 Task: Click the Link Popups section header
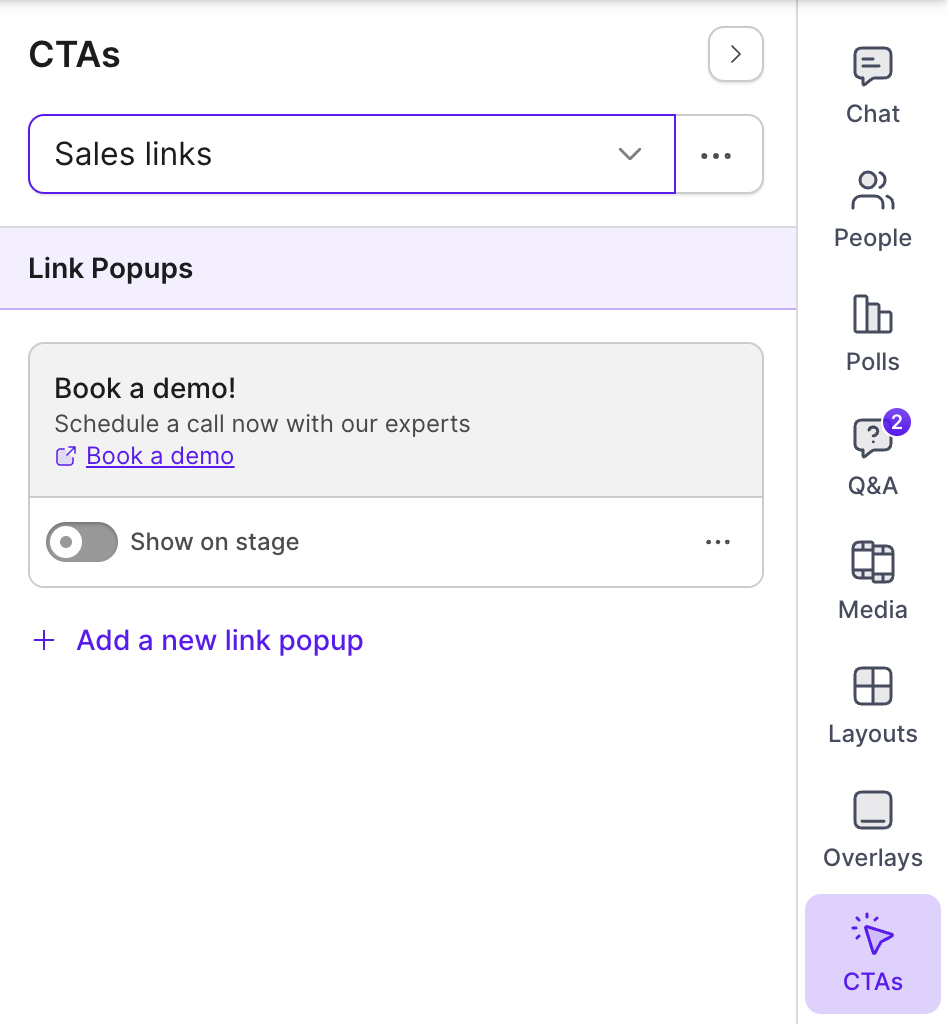398,268
